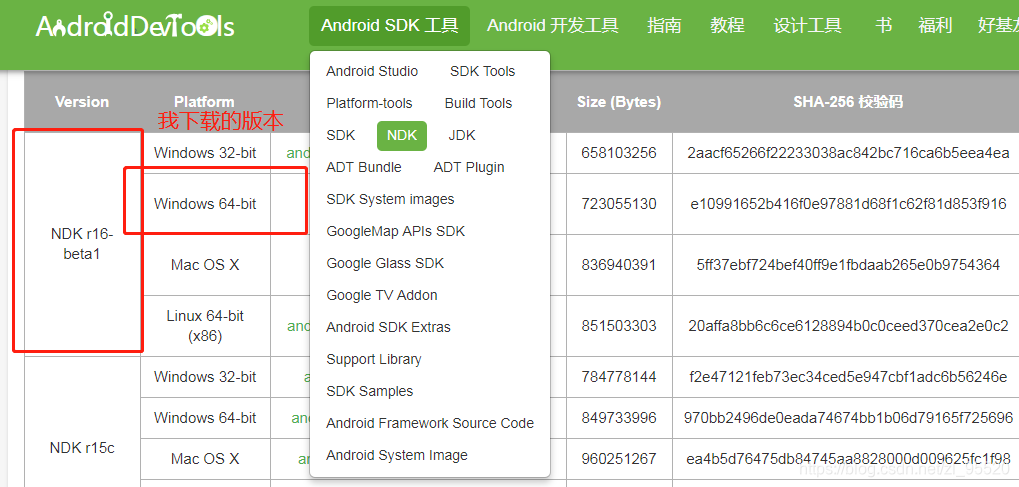Screen dimensions: 1019x487
Task: Click the checksum starting with 20affa8bb6c
Action: pos(848,326)
